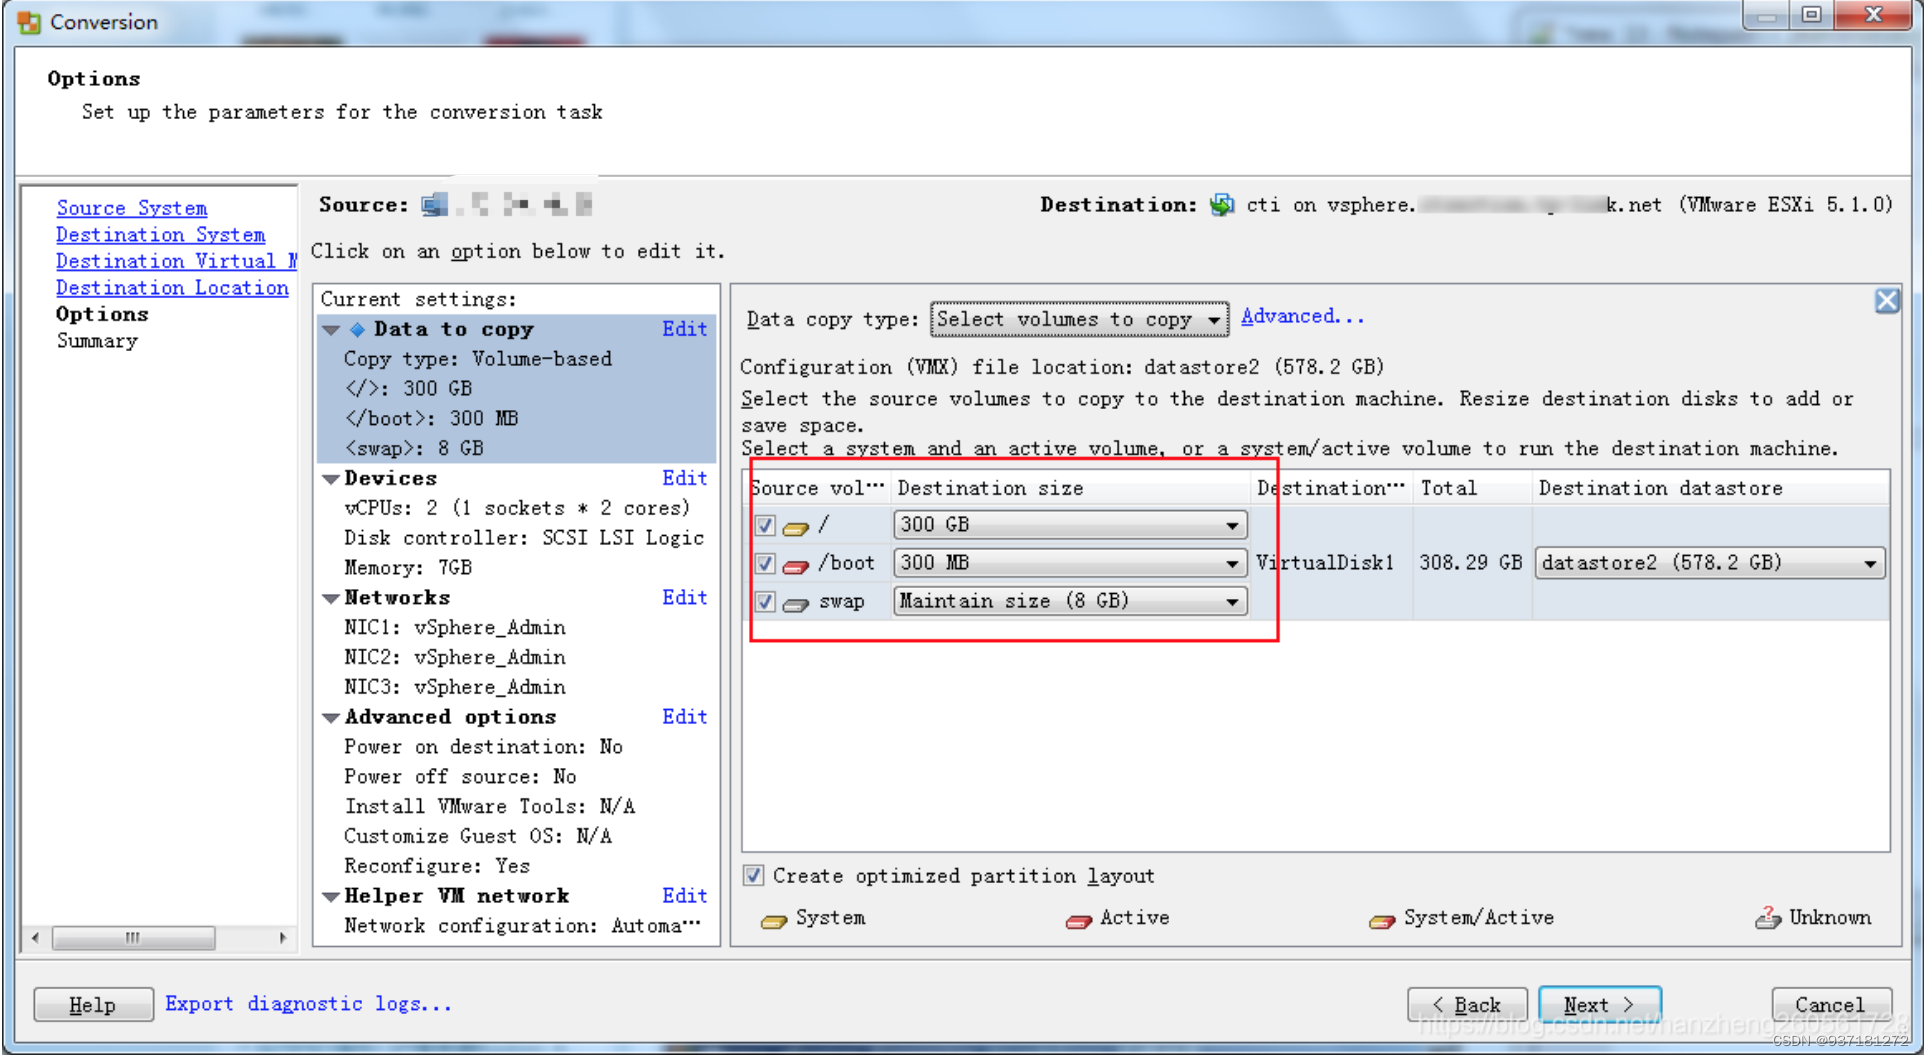Open the swap size dropdown showing Maintain size
1924x1056 pixels.
coord(1232,601)
